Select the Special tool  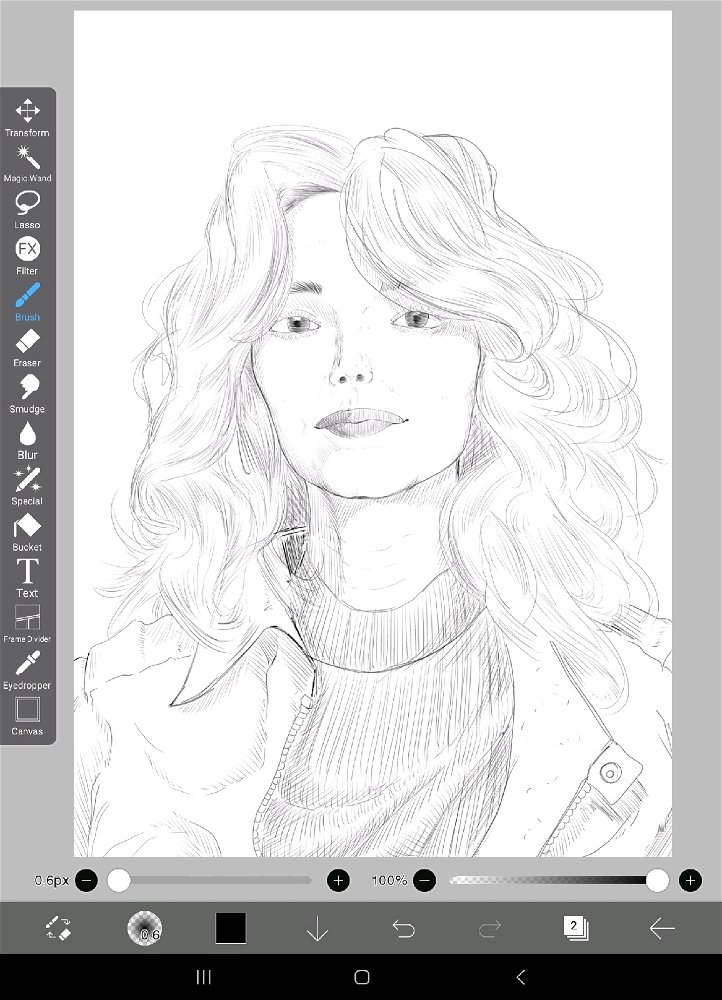point(27,487)
